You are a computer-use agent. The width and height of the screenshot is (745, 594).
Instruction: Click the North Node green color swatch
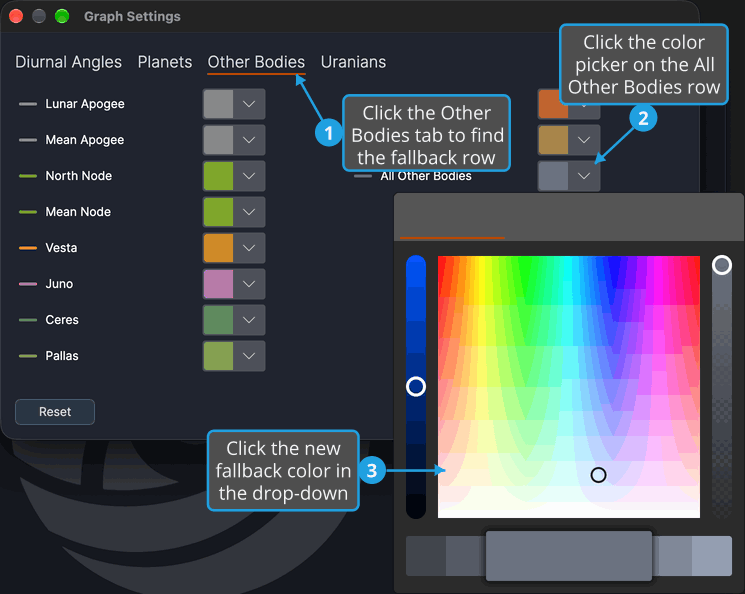[x=219, y=176]
